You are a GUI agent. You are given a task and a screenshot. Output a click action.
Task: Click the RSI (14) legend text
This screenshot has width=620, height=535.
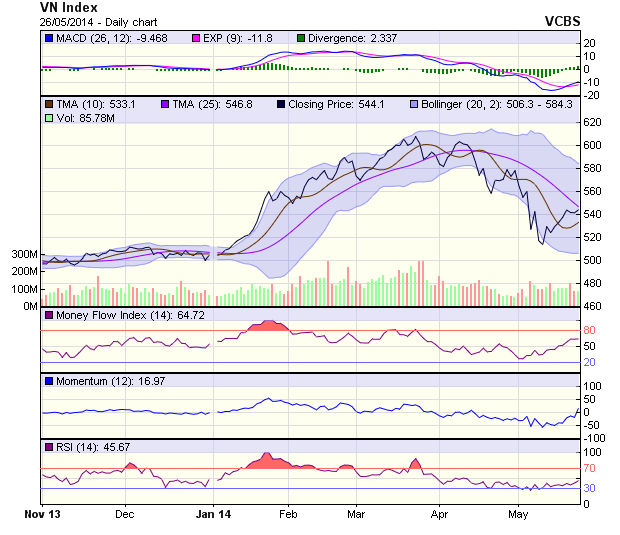coord(82,445)
